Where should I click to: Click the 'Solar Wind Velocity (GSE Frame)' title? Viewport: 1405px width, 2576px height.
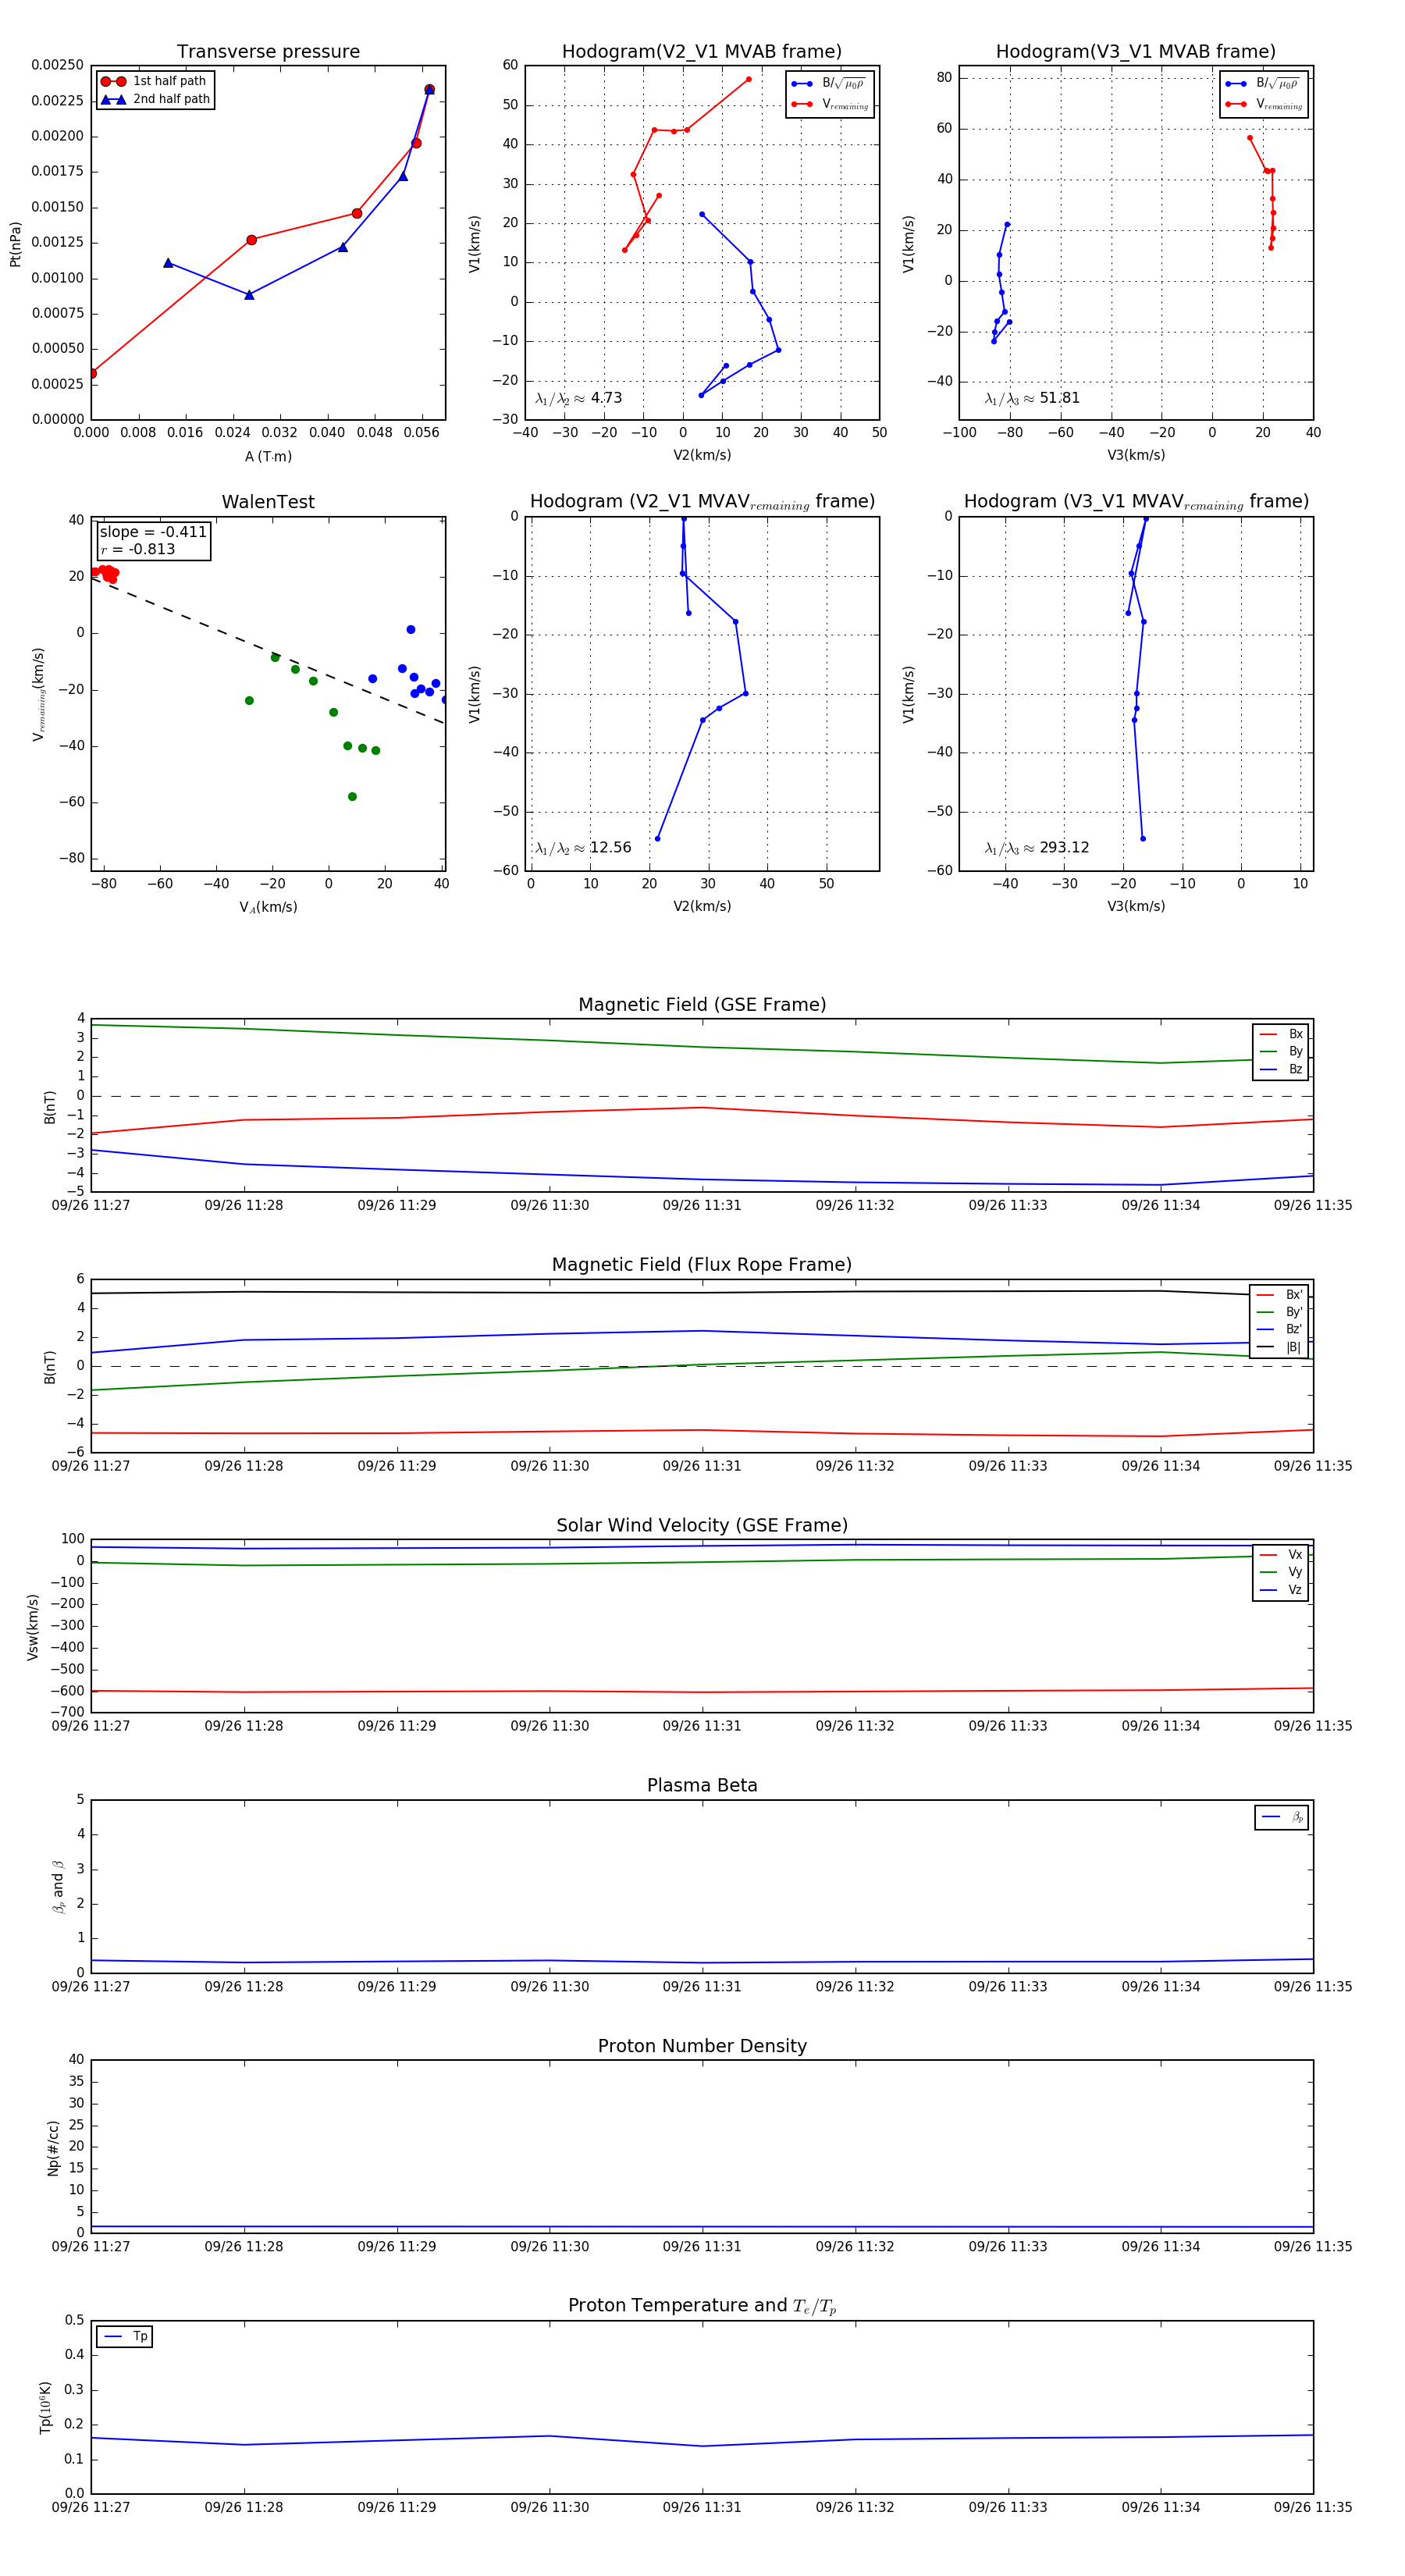point(702,1526)
